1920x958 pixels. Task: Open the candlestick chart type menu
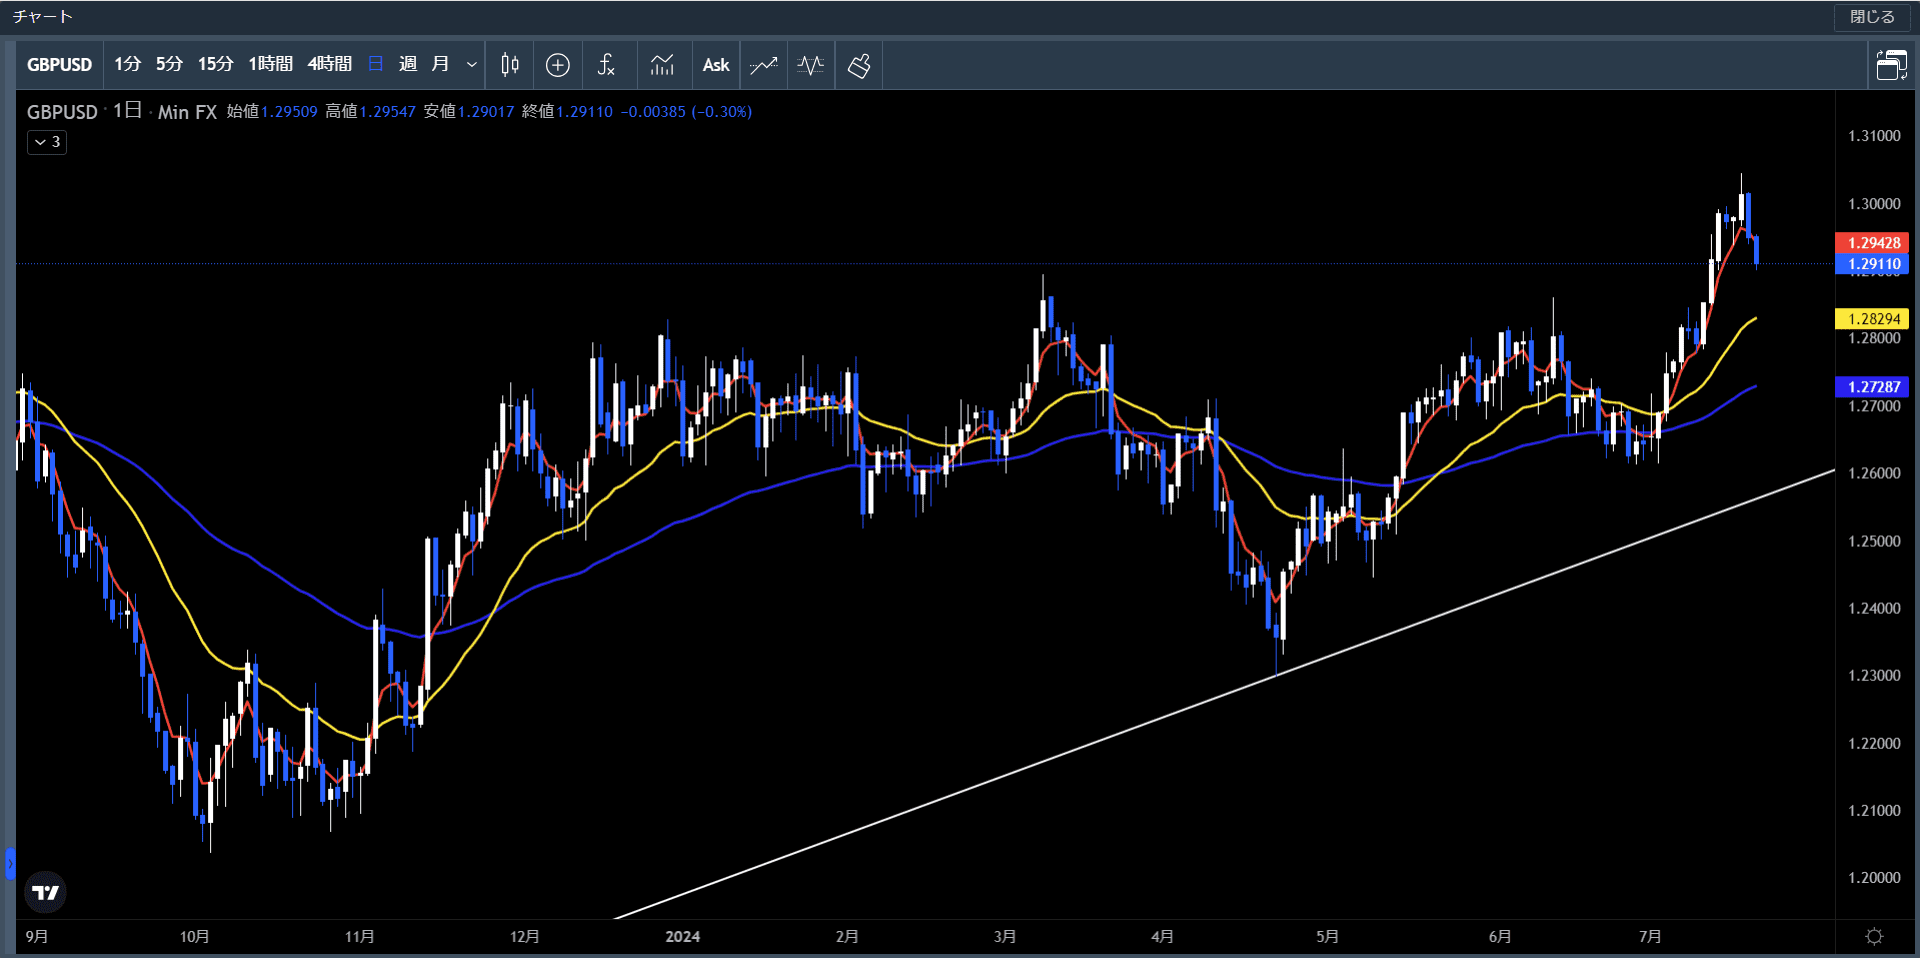pyautogui.click(x=509, y=65)
